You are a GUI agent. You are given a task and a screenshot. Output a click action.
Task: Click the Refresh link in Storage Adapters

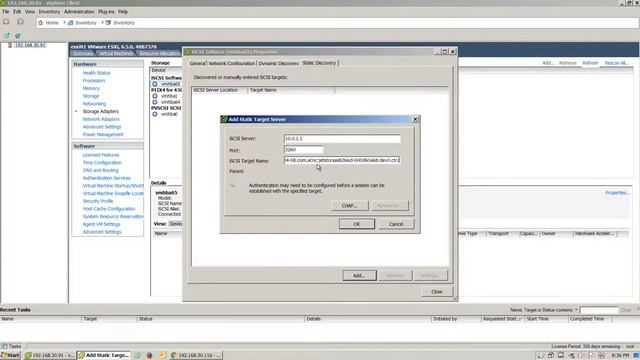(590, 63)
